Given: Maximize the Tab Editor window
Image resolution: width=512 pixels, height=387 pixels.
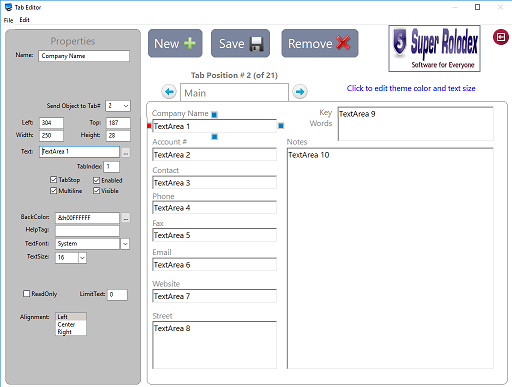Looking at the screenshot, I should [x=477, y=7].
